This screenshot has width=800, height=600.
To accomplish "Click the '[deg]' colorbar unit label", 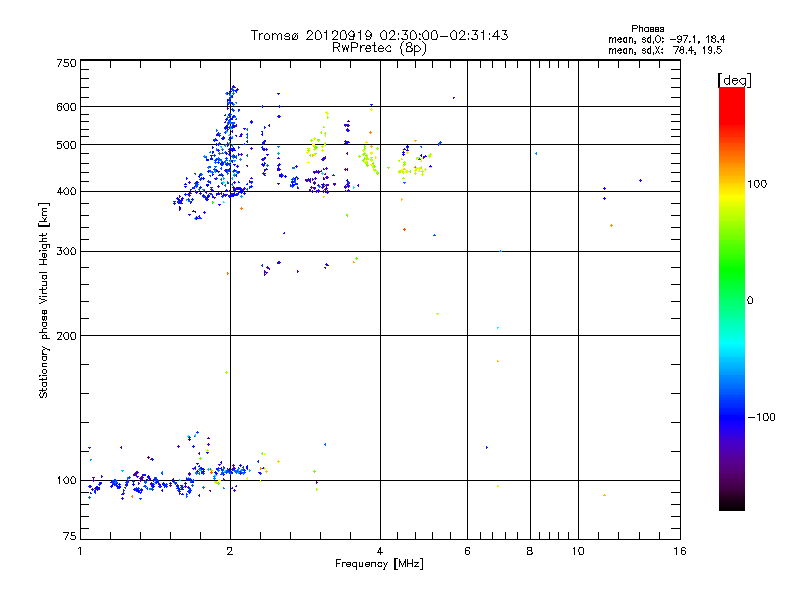I will pyautogui.click(x=734, y=80).
